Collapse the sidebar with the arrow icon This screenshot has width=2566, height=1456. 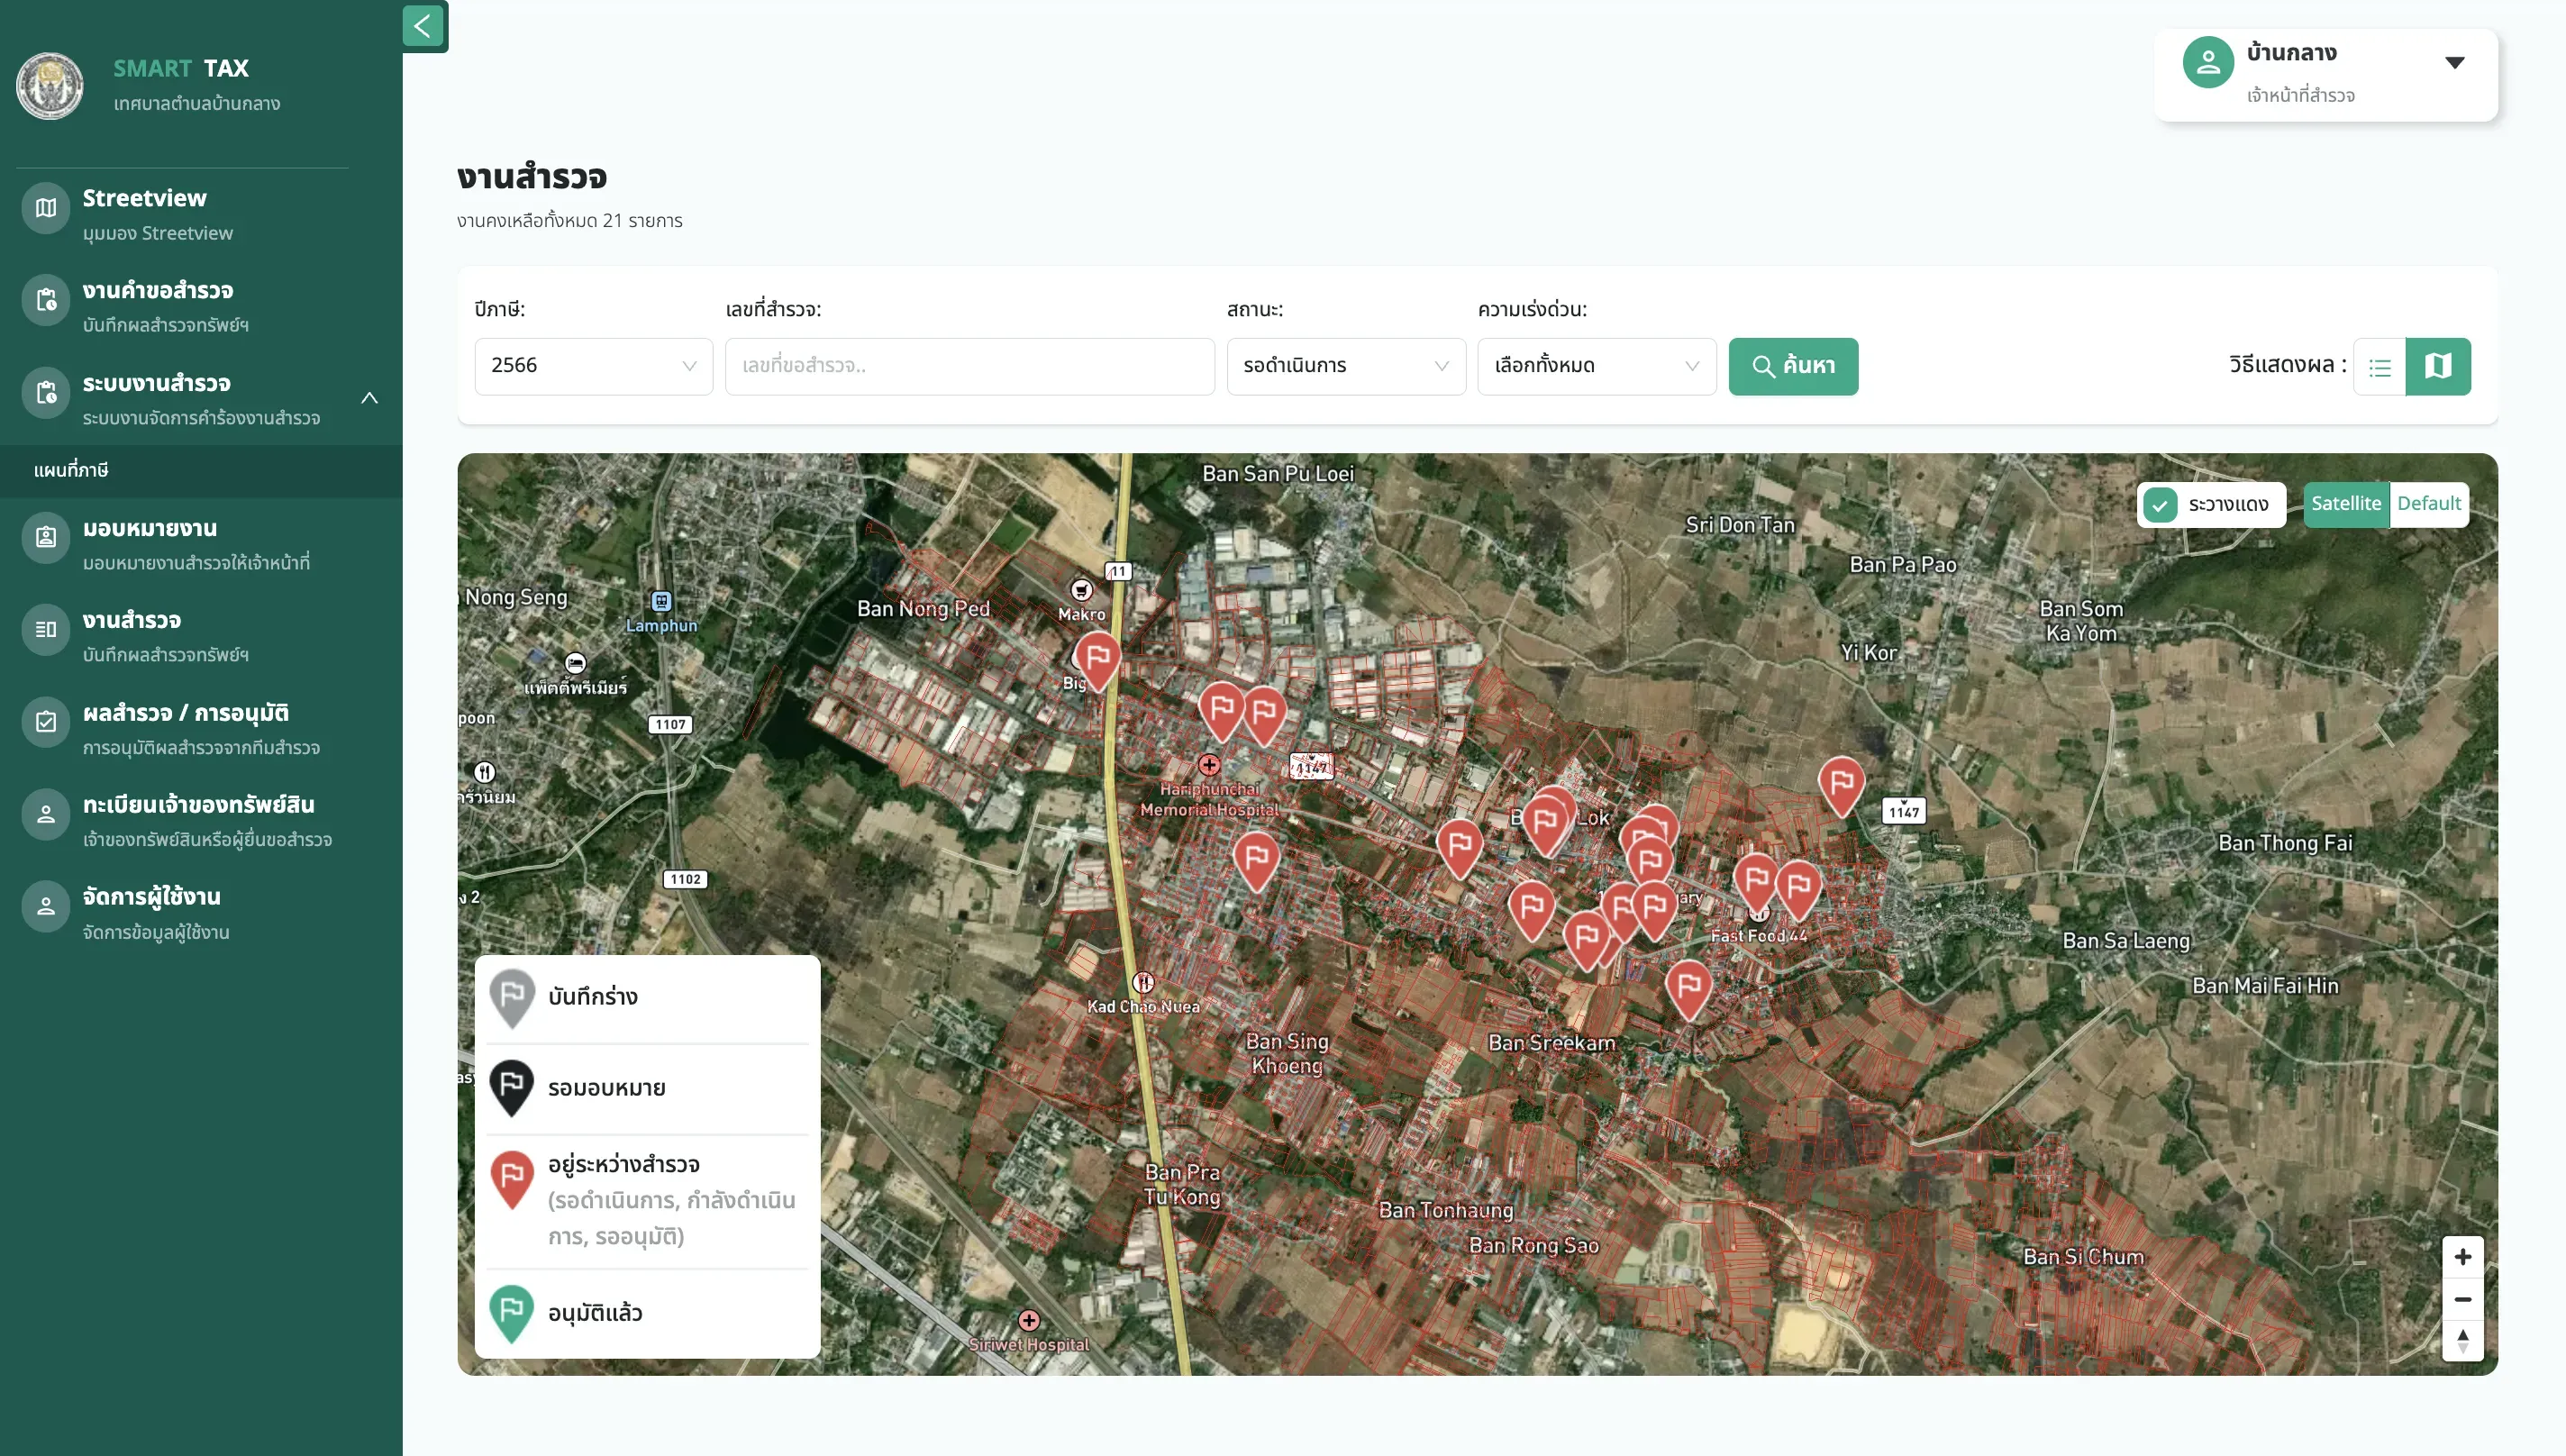pyautogui.click(x=423, y=26)
